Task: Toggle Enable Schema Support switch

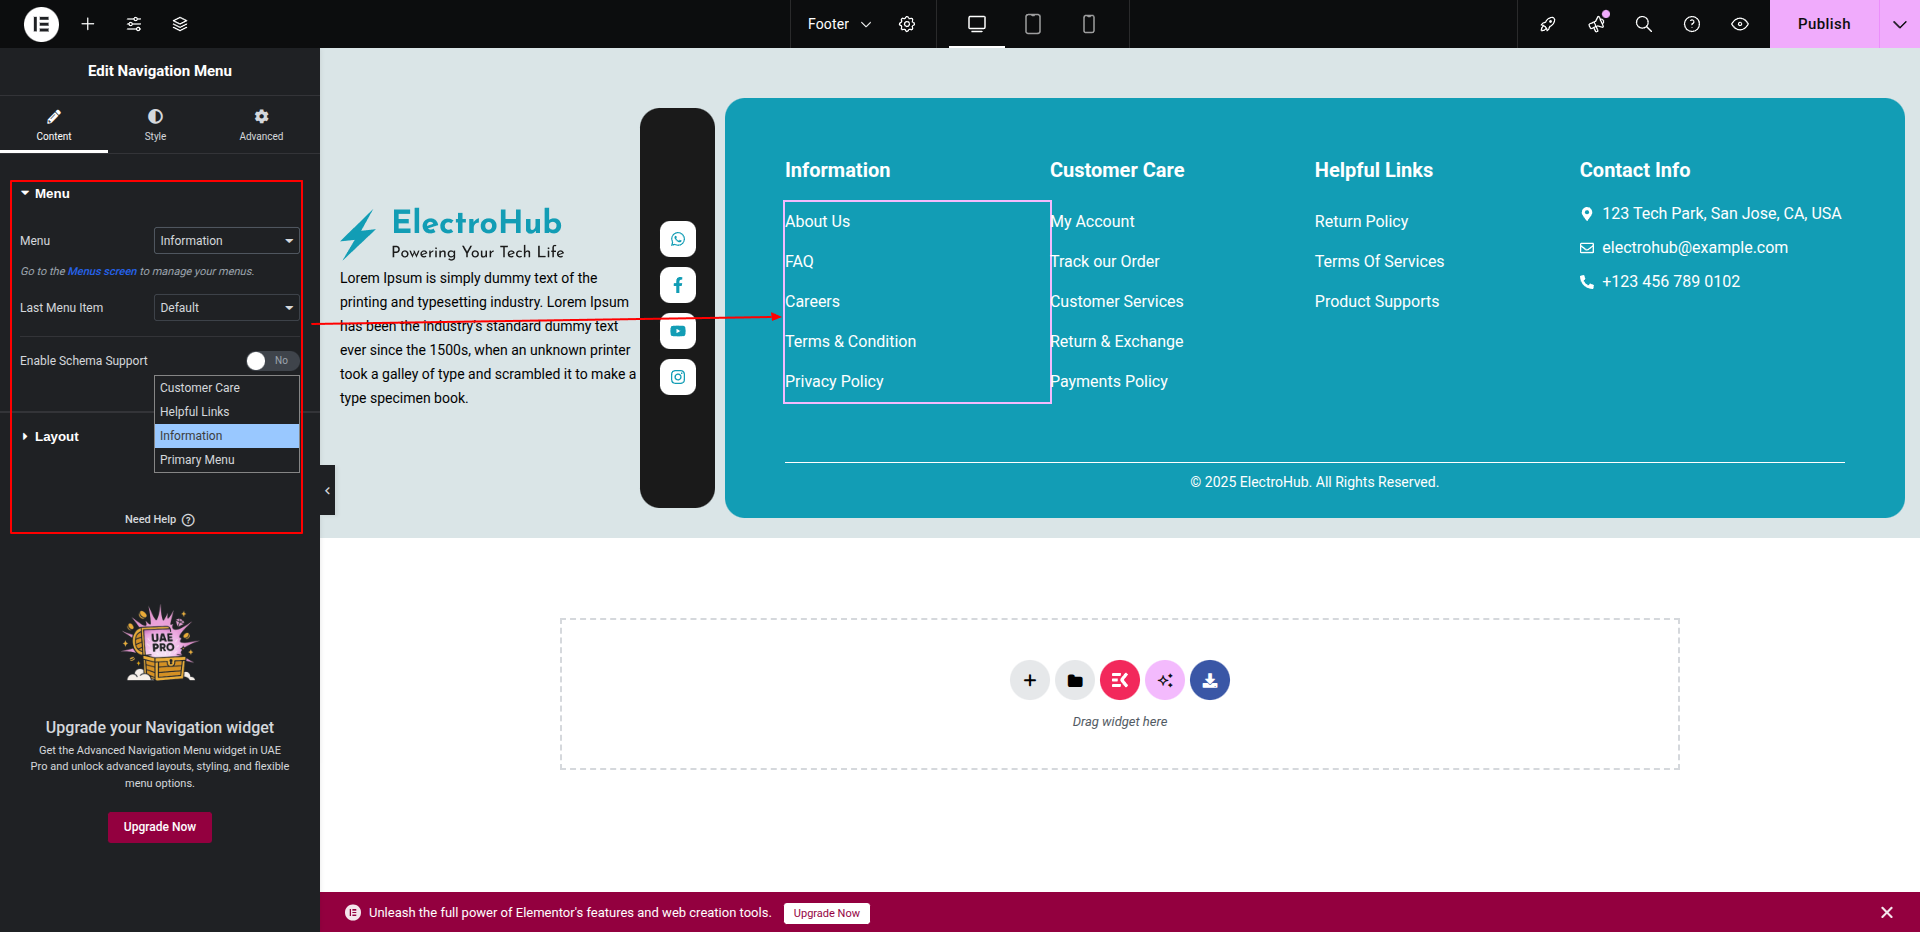Action: tap(272, 361)
